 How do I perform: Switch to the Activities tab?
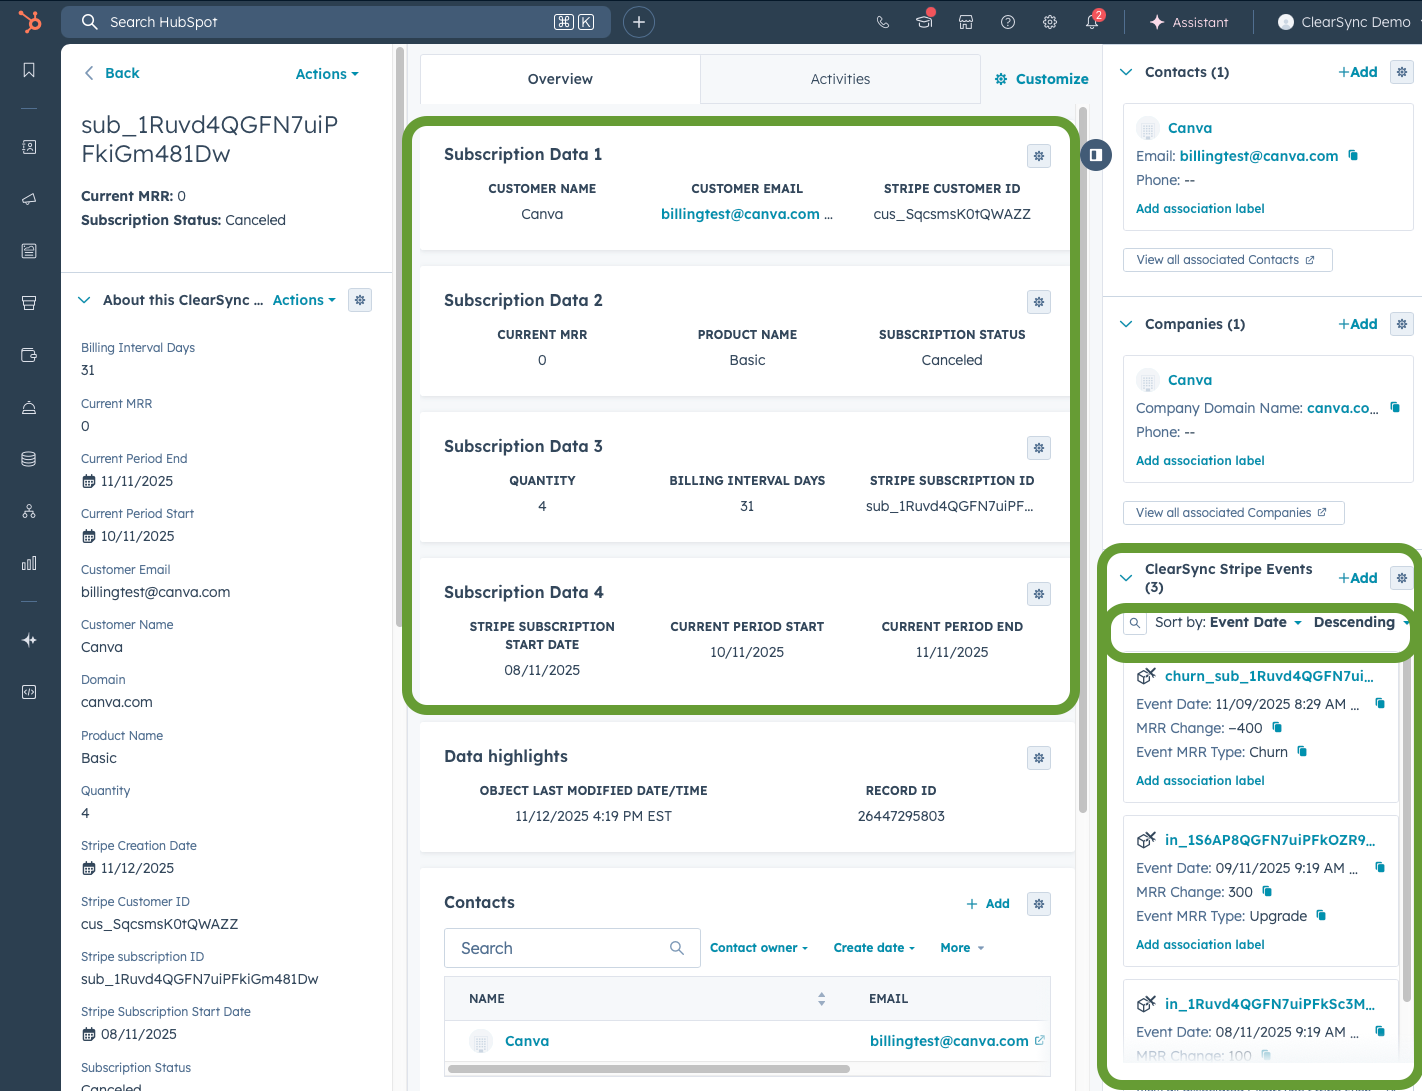[x=840, y=79]
